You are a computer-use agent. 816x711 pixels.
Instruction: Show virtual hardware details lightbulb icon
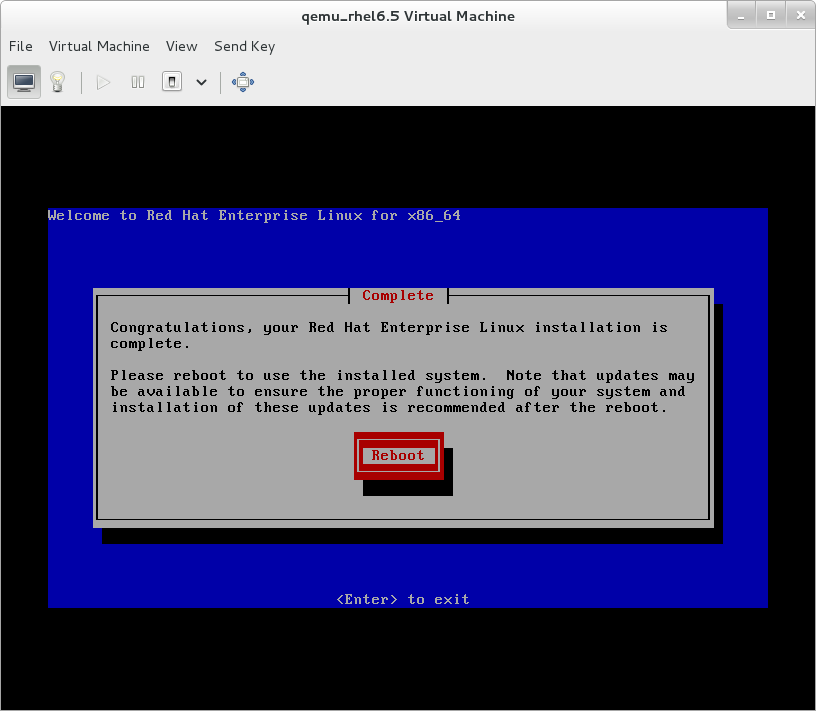pos(57,82)
